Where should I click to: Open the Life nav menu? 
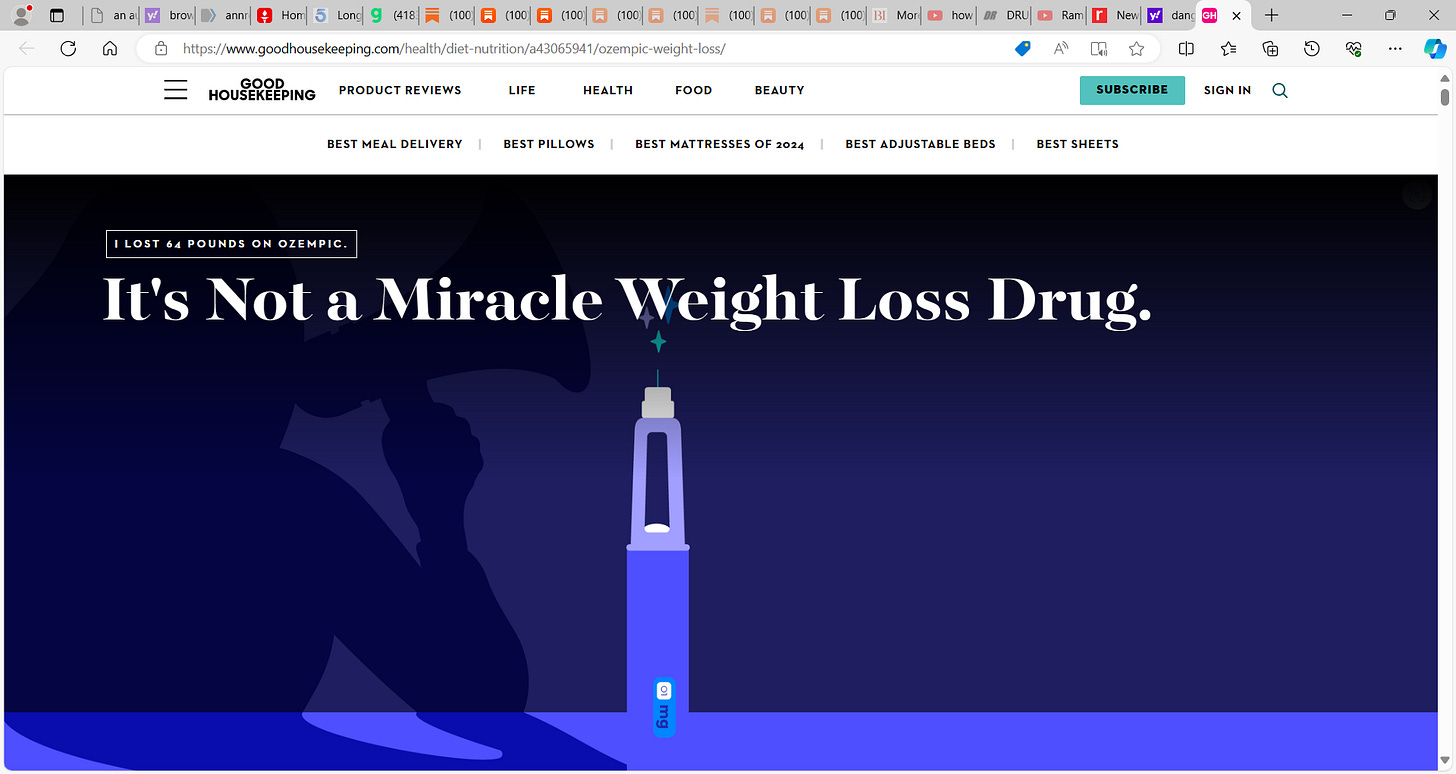[522, 90]
